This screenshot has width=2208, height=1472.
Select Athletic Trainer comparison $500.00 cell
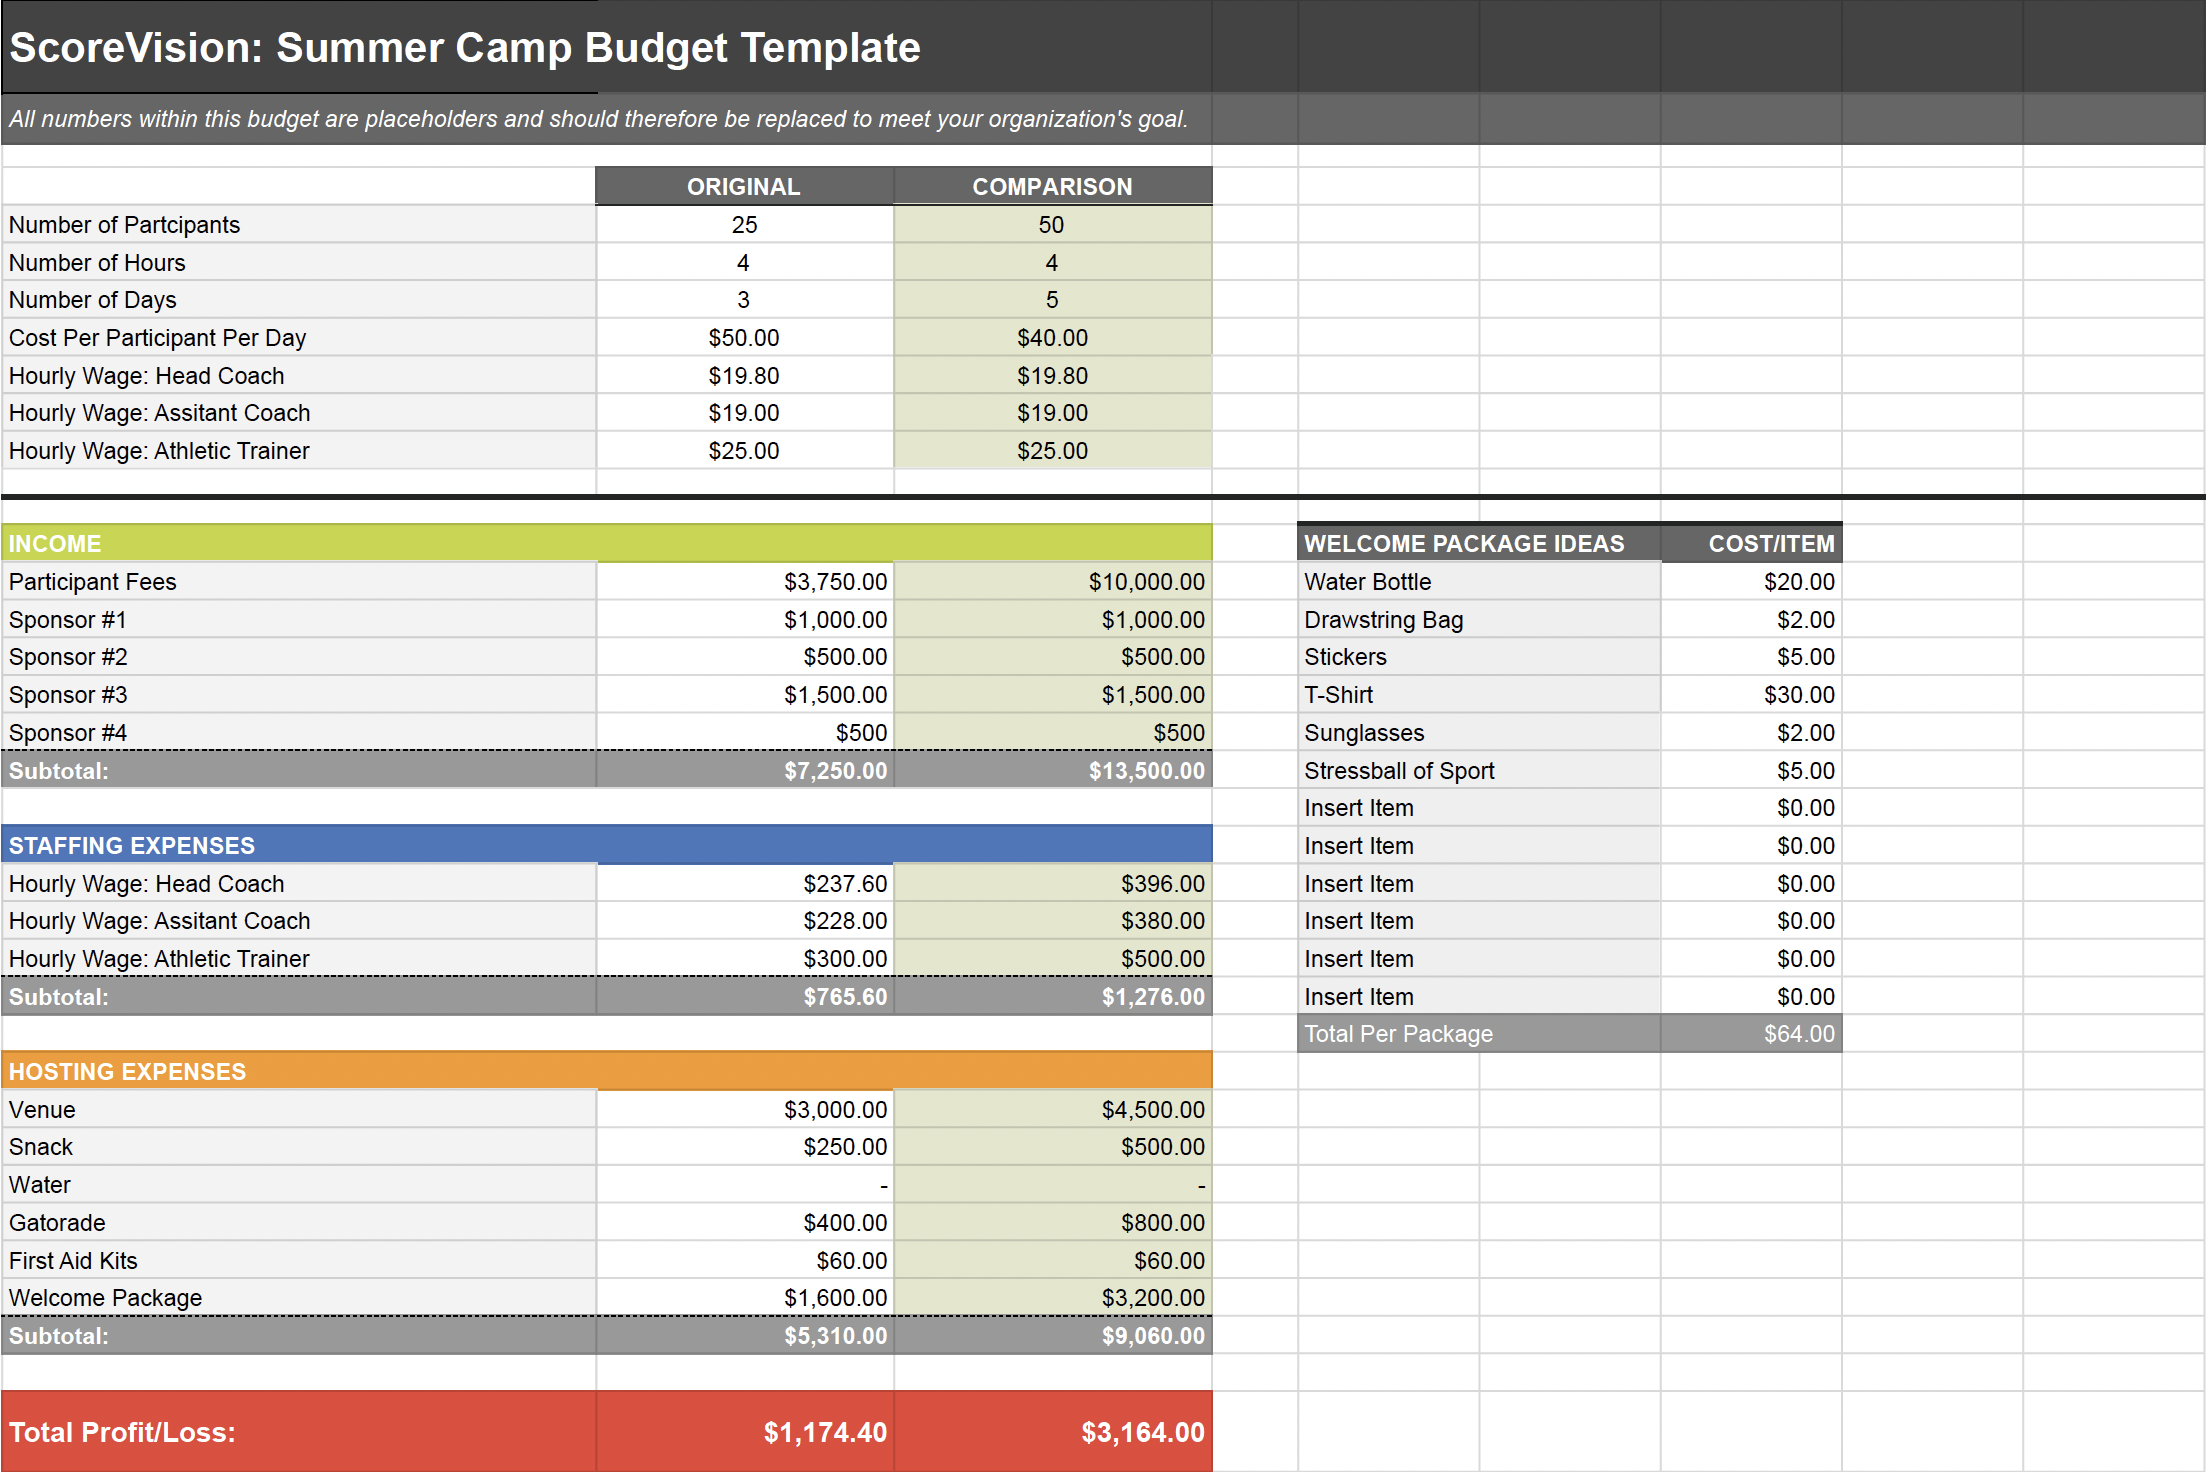(x=1052, y=959)
